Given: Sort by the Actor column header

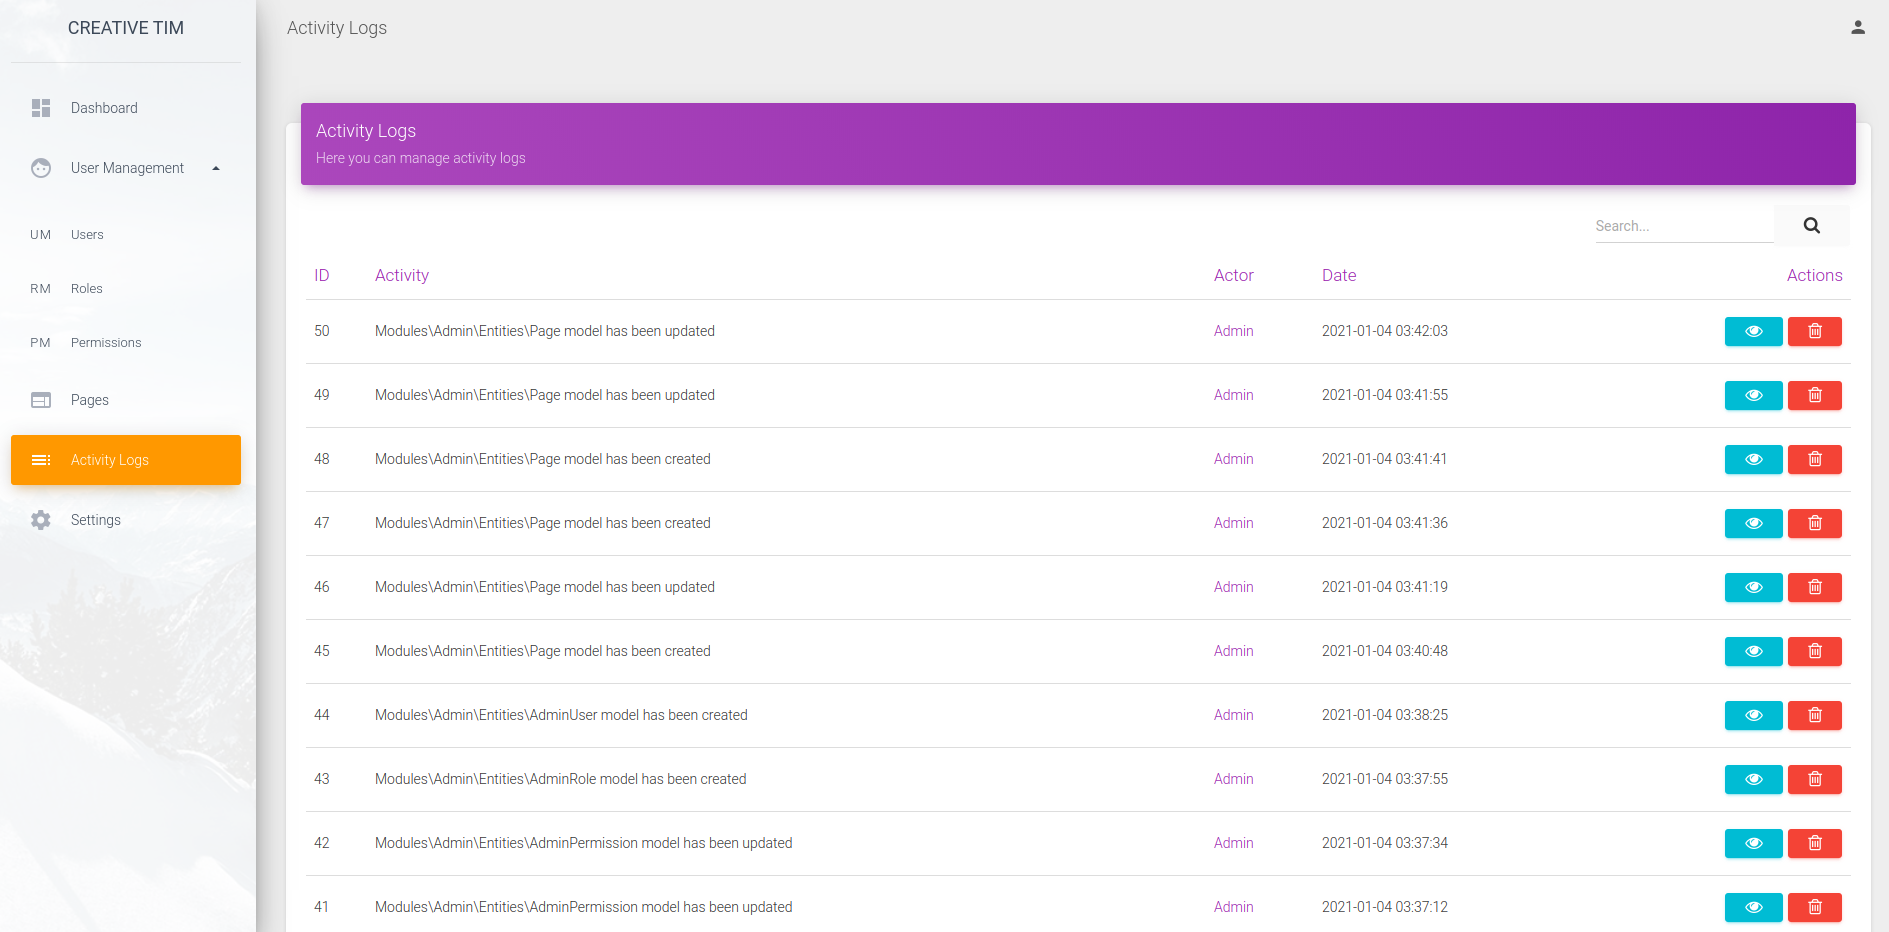Looking at the screenshot, I should point(1233,275).
